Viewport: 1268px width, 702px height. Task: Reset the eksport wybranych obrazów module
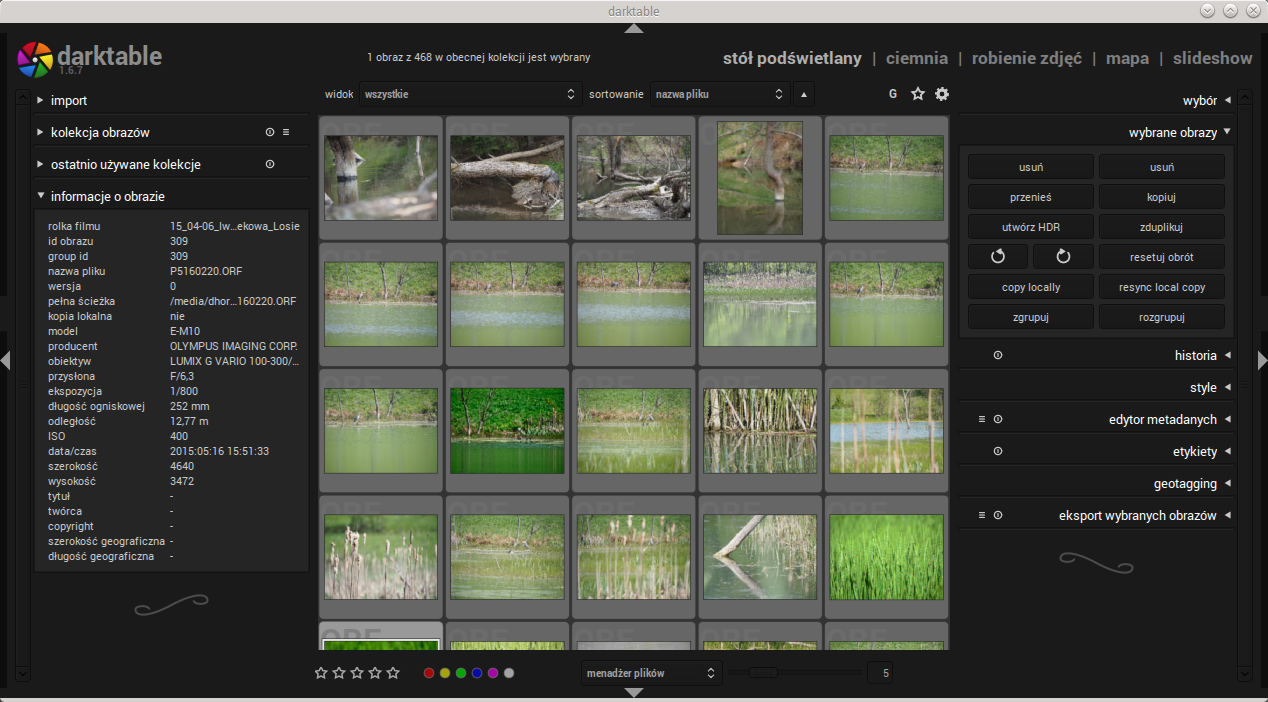point(998,516)
